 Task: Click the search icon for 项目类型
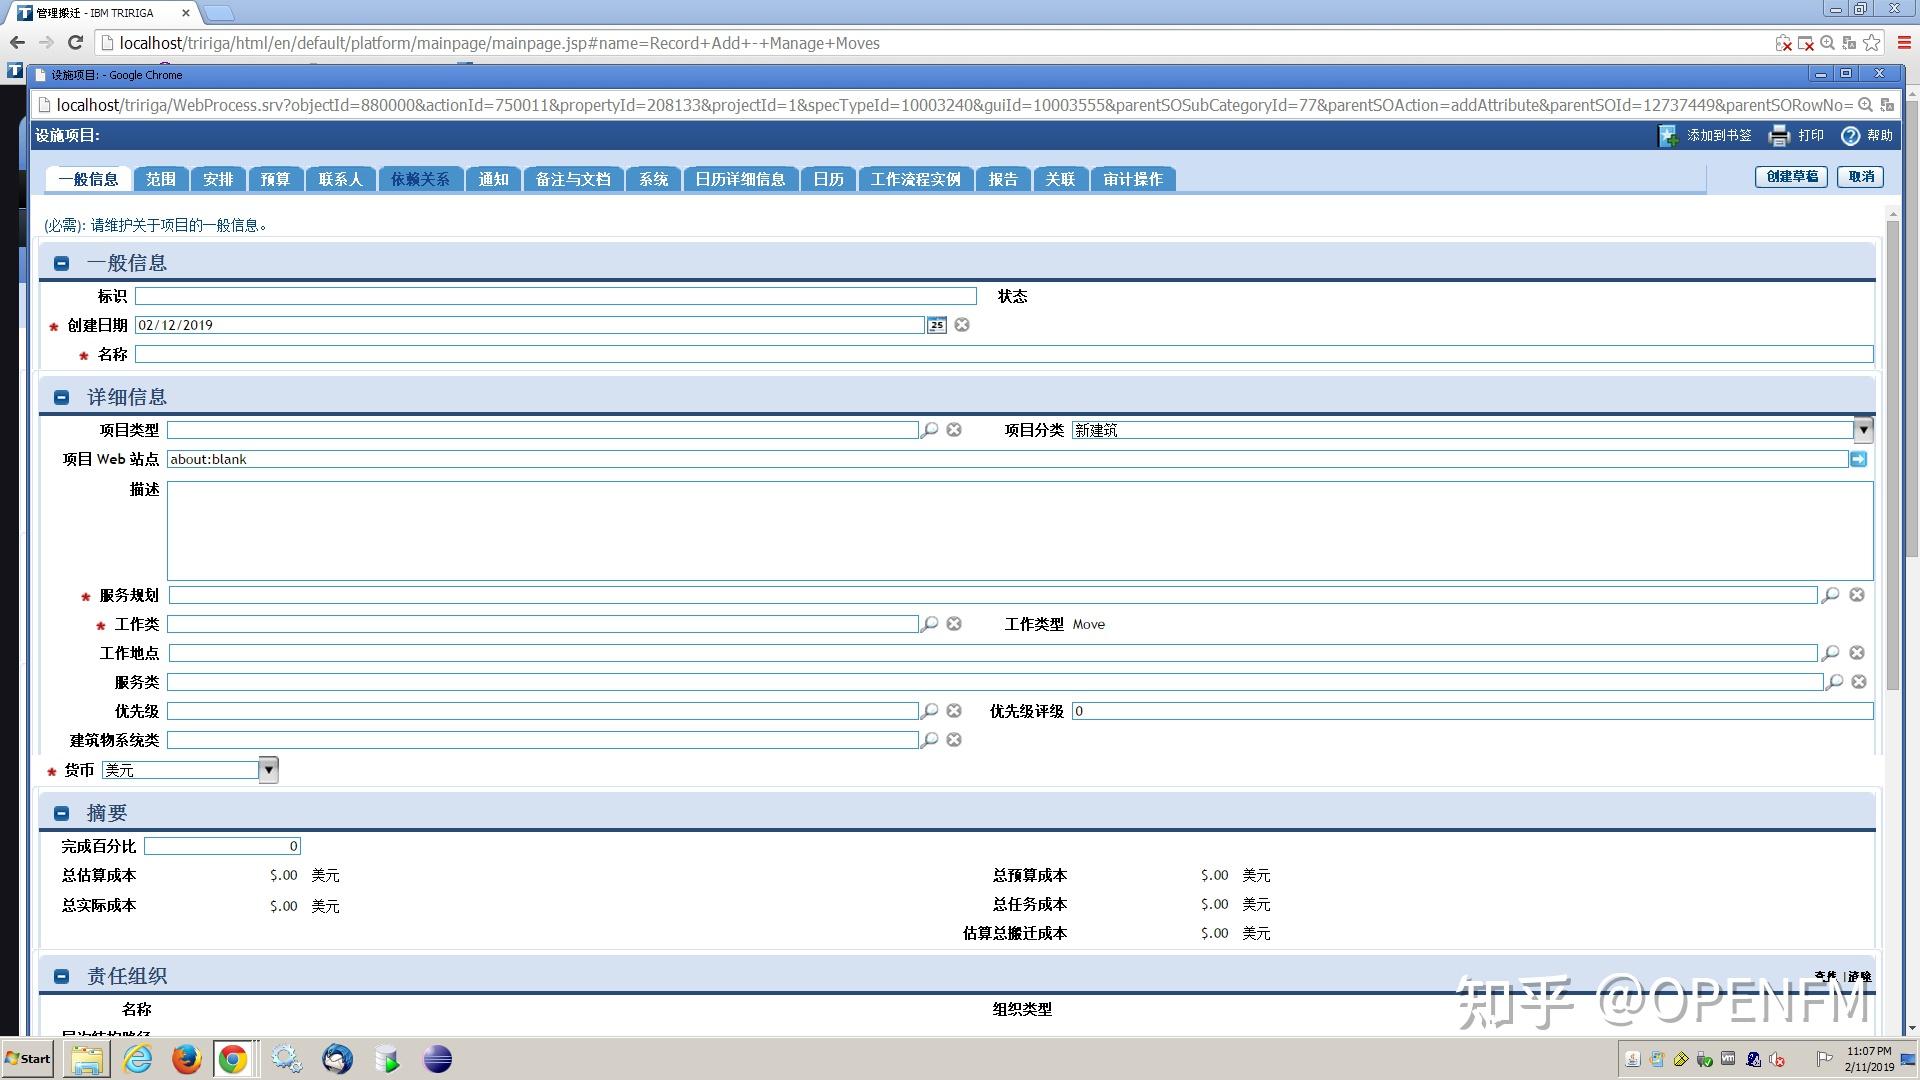(930, 430)
